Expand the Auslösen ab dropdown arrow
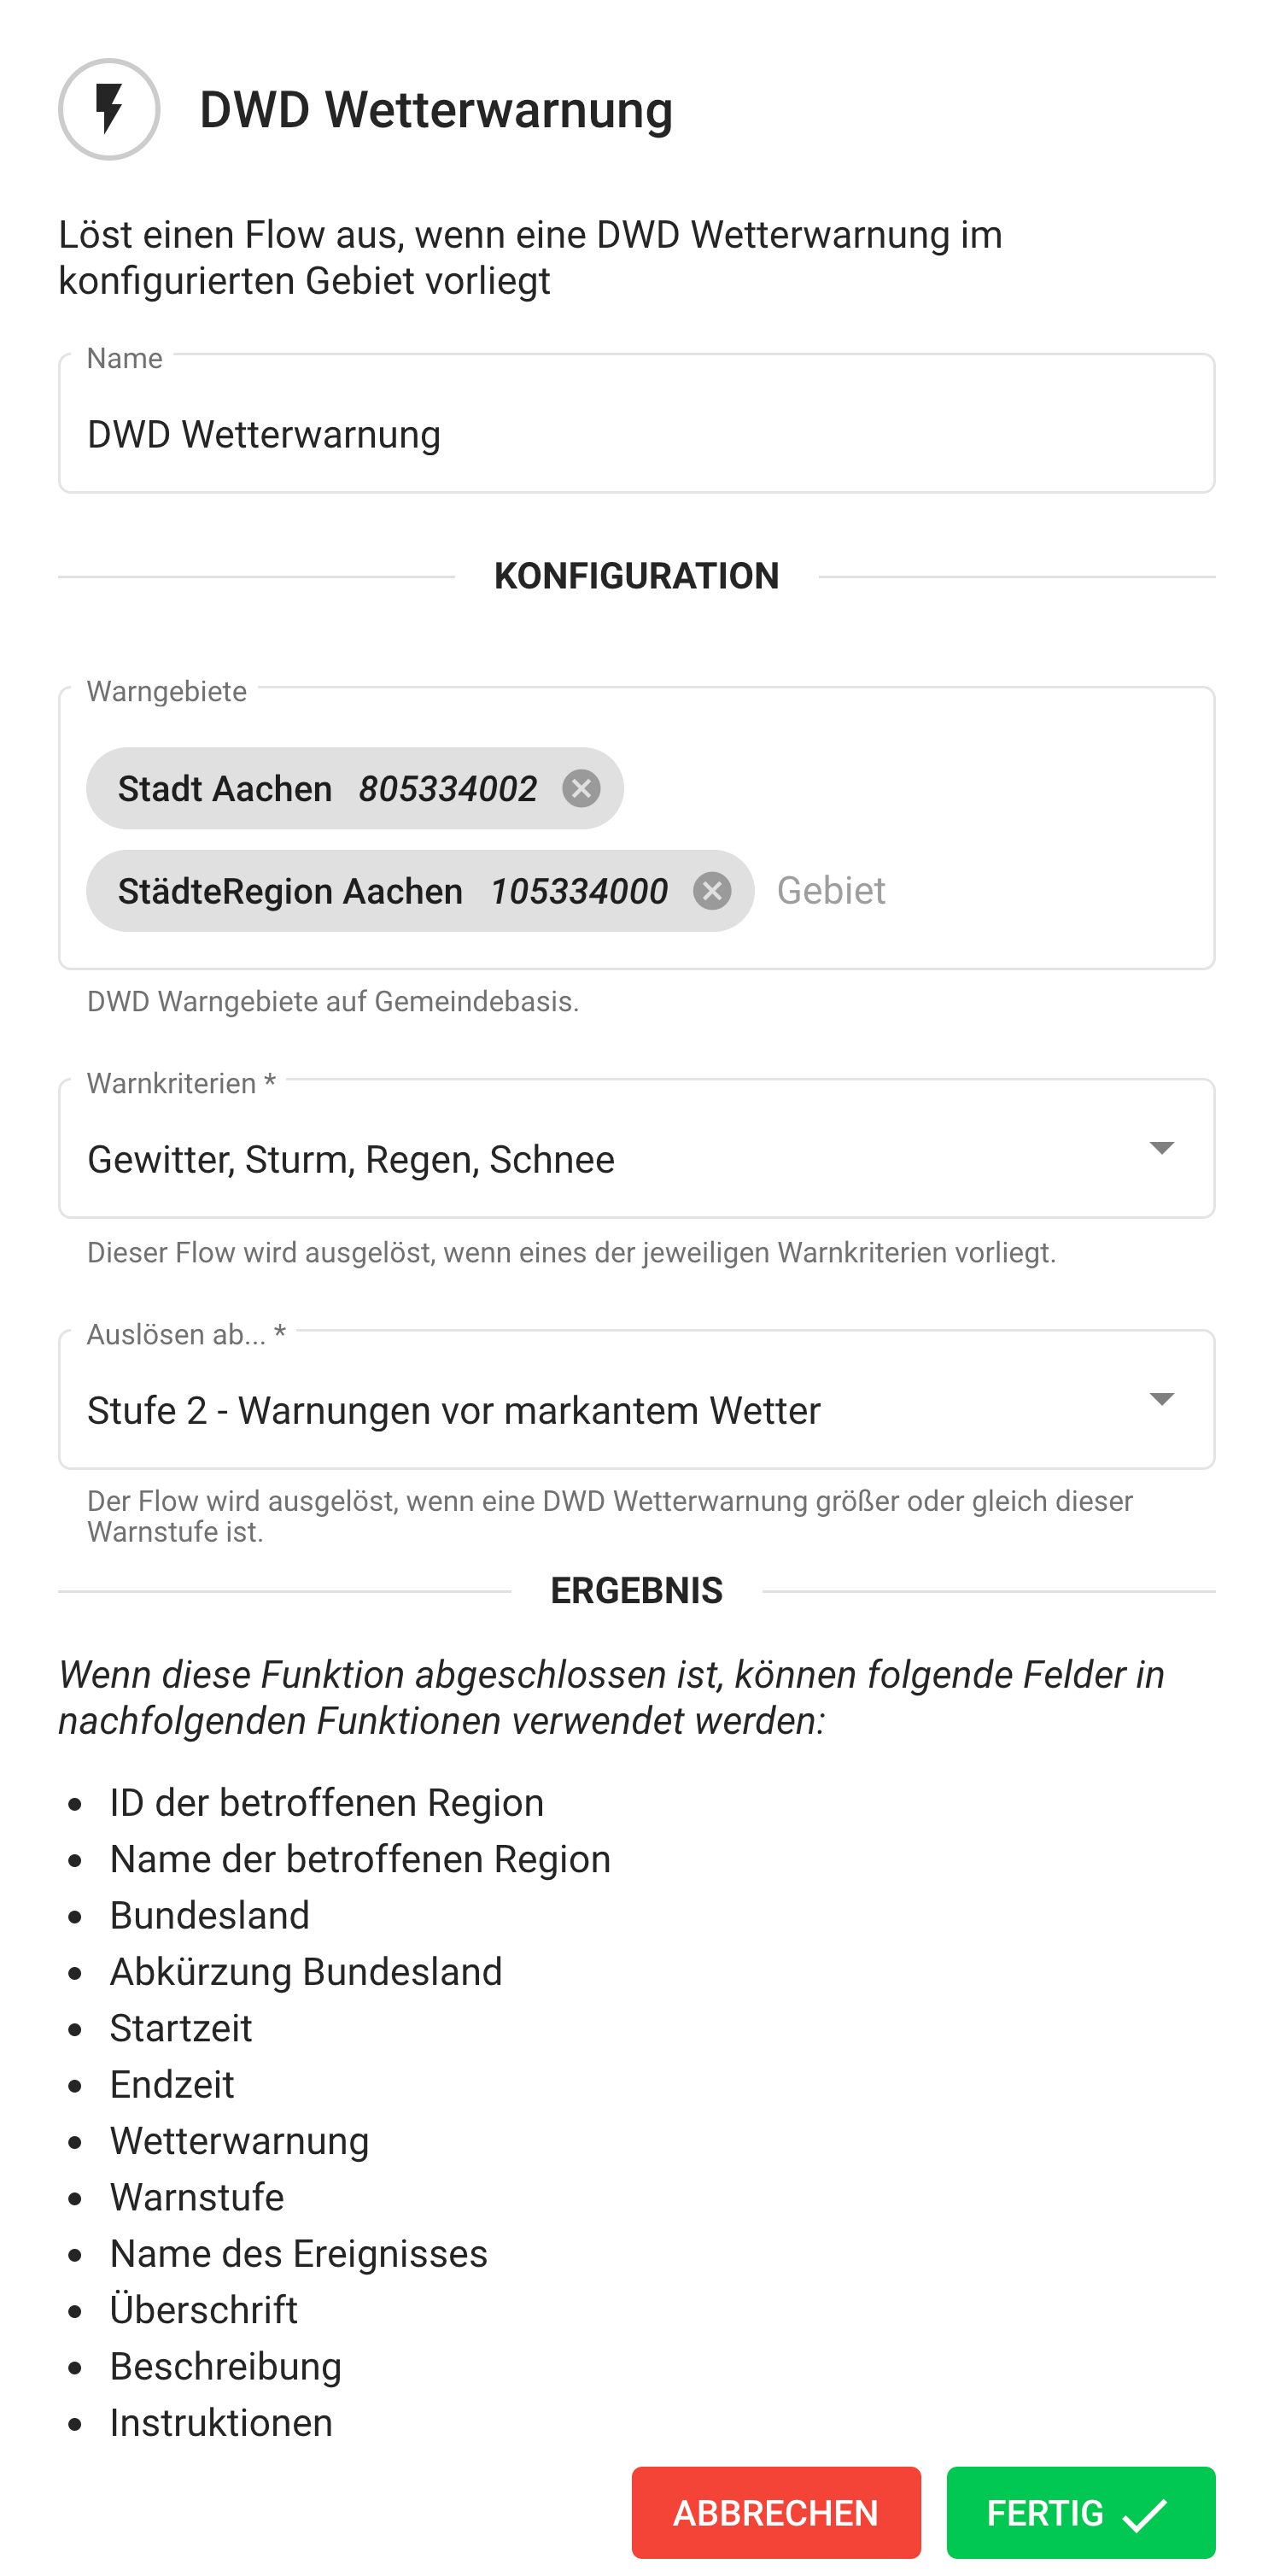The width and height of the screenshot is (1274, 2576). pos(1160,1398)
